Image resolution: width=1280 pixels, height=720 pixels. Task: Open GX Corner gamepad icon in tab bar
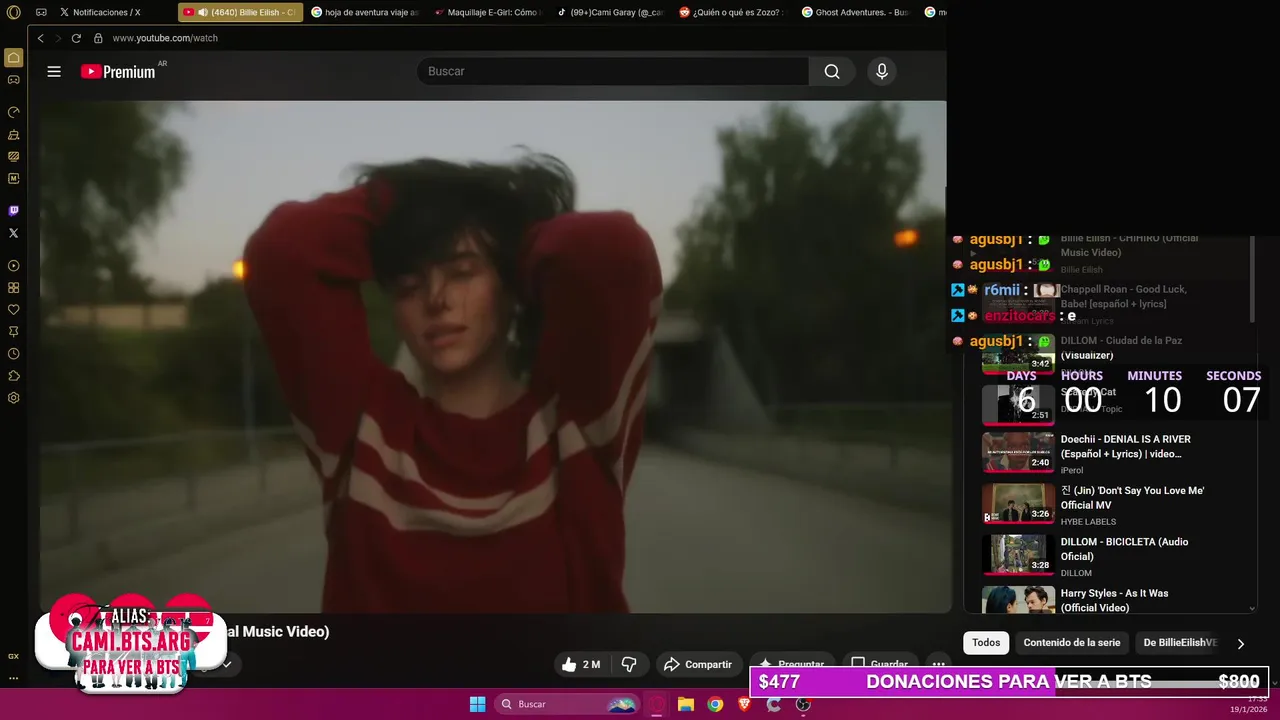[x=41, y=12]
